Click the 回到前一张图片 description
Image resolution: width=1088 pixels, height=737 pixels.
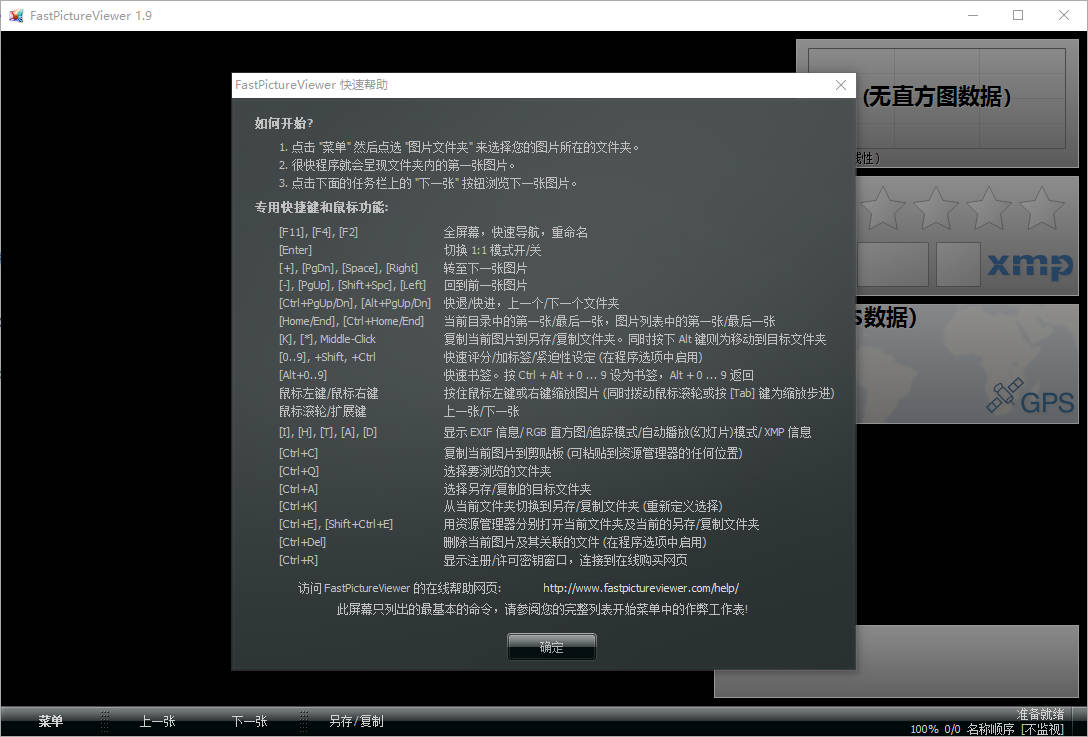pyautogui.click(x=485, y=285)
